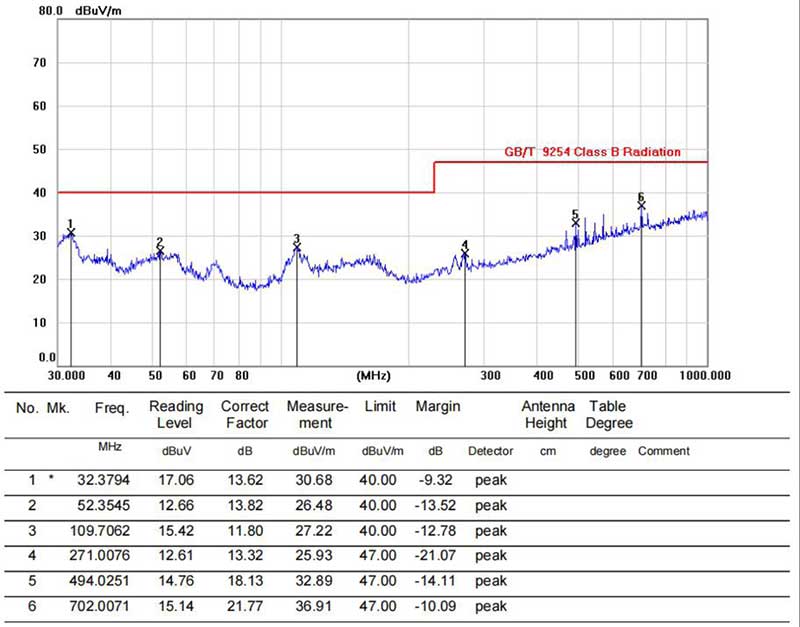The image size is (800, 627).
Task: Click the asterisk in the Mk. column
Action: coord(51,479)
